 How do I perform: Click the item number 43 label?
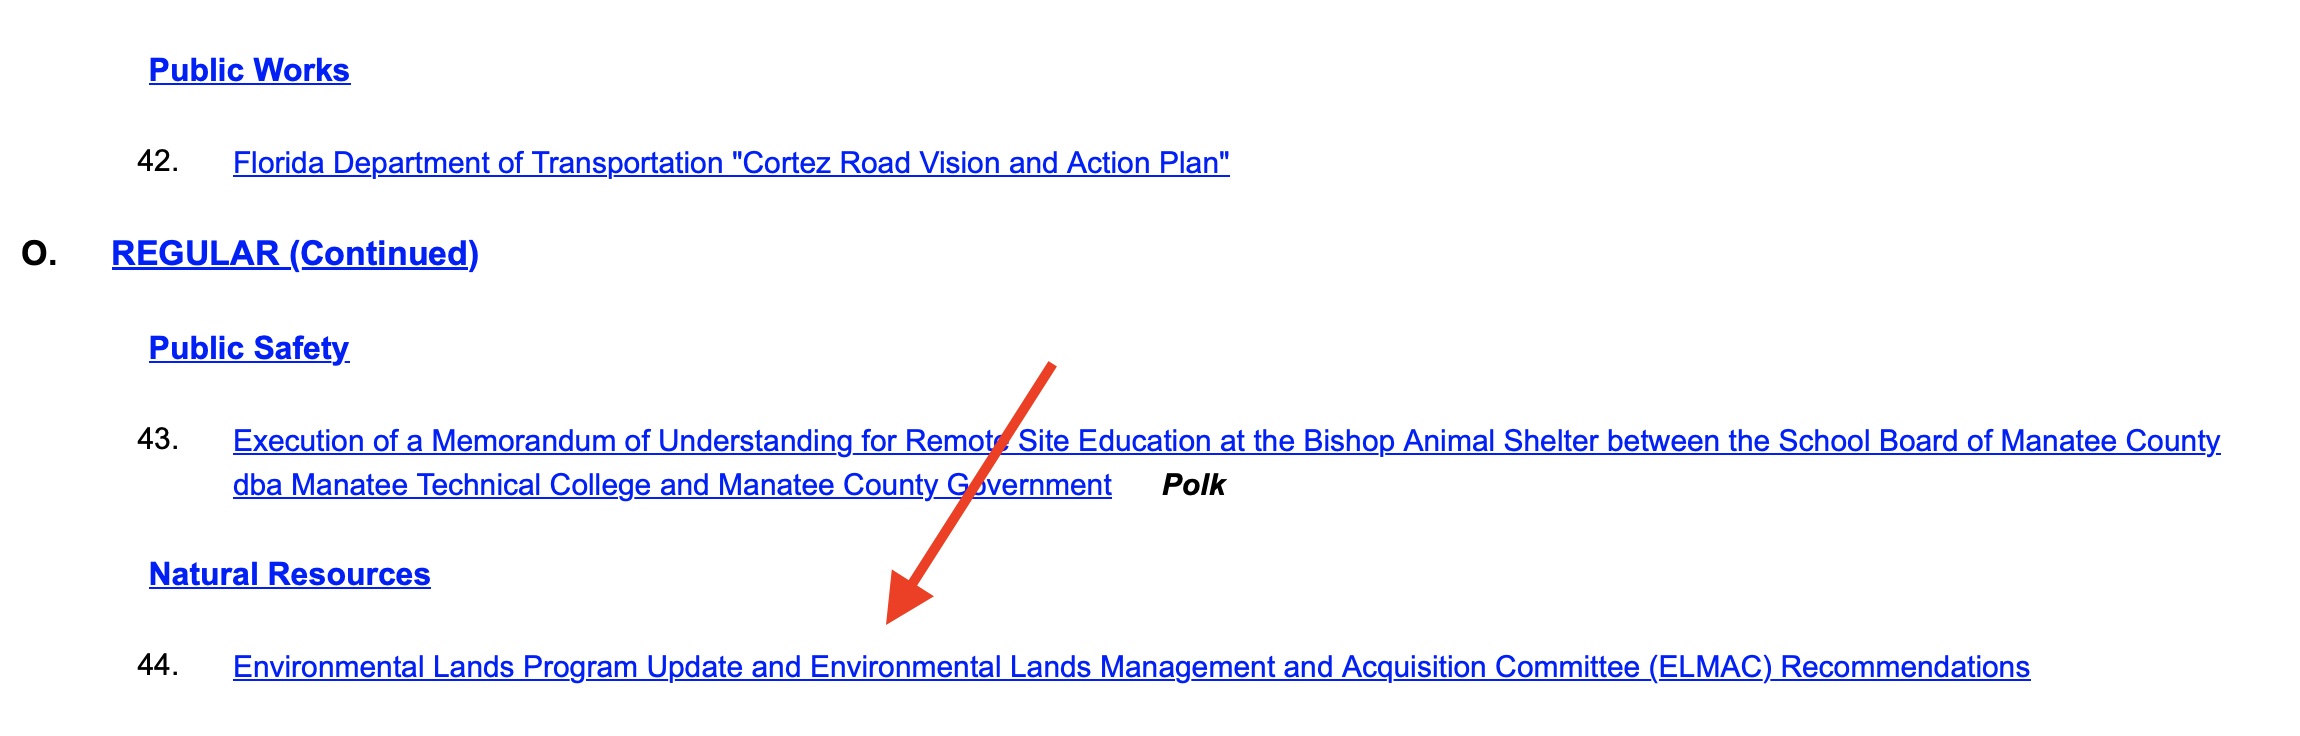157,439
